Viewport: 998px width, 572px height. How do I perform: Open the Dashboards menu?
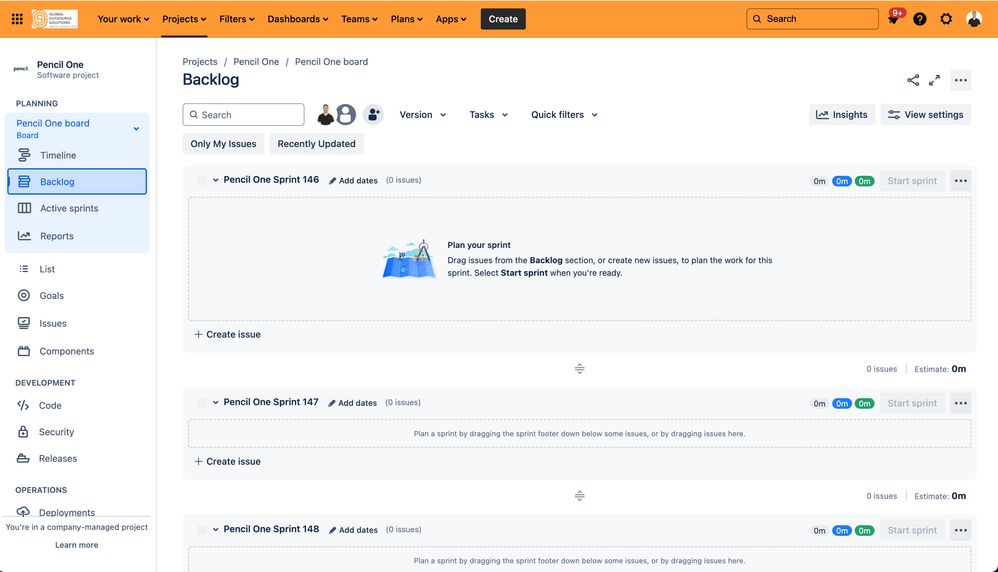pos(298,19)
